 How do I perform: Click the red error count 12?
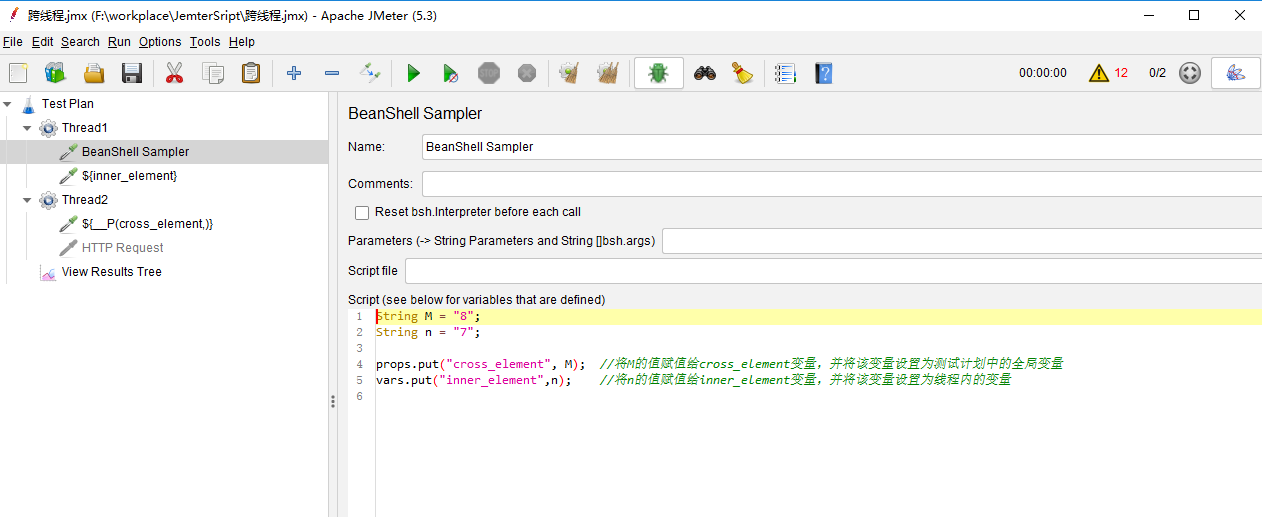1121,73
